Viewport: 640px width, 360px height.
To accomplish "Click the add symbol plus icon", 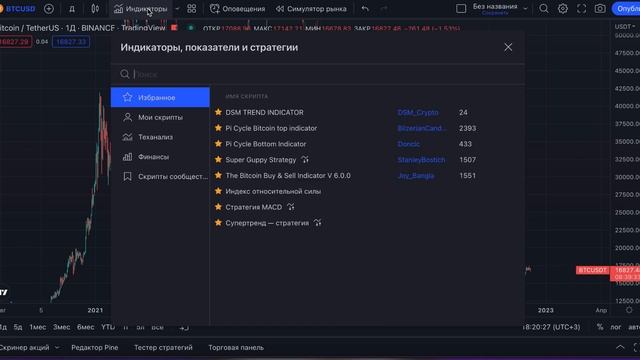I will 49,9.
